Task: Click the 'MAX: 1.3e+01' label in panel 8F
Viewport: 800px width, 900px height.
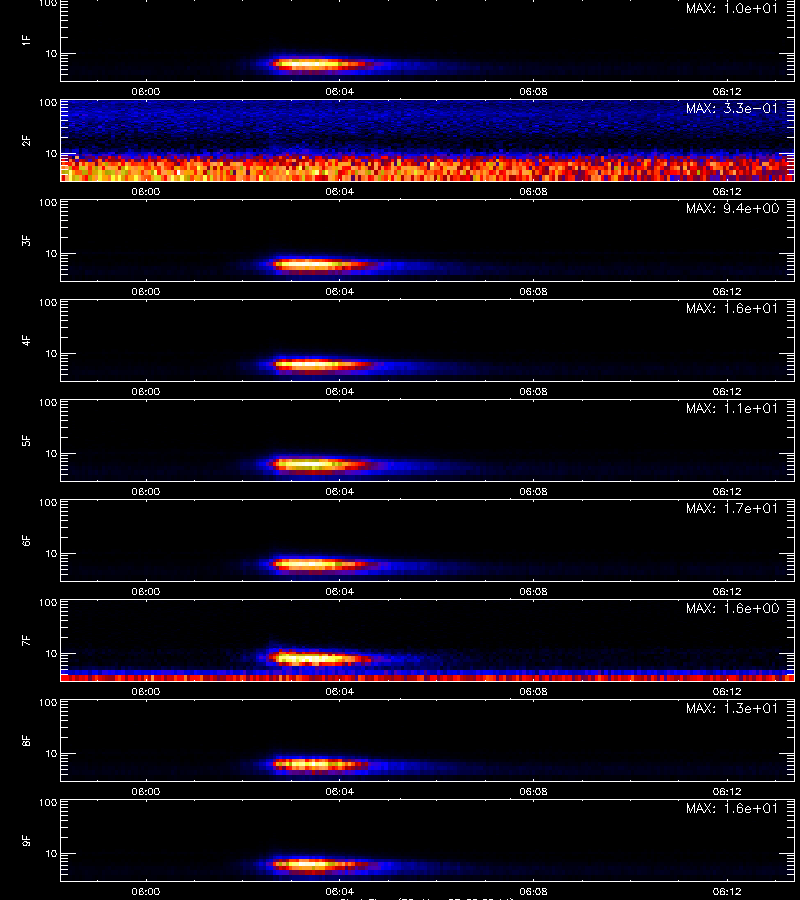Action: point(732,708)
